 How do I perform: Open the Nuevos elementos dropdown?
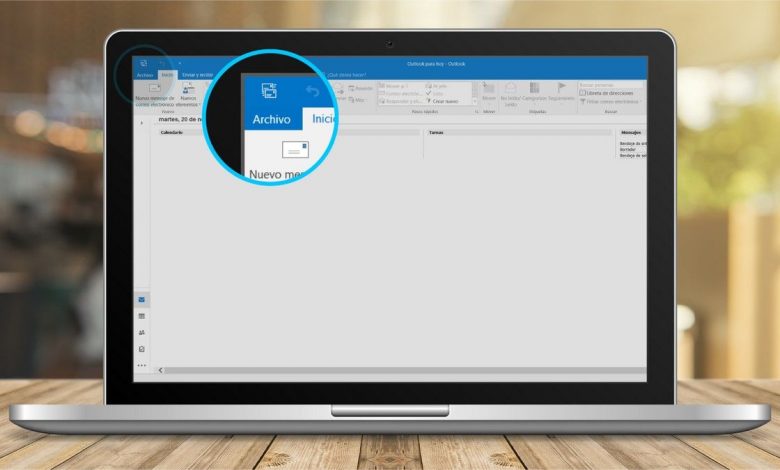point(188,95)
